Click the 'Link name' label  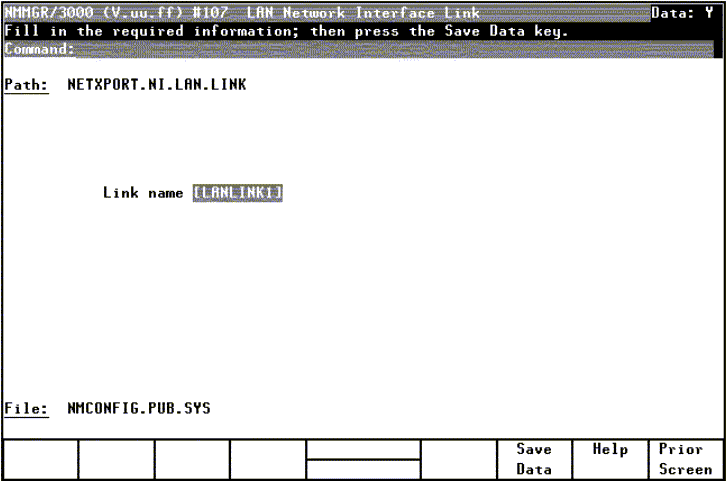pyautogui.click(x=143, y=193)
